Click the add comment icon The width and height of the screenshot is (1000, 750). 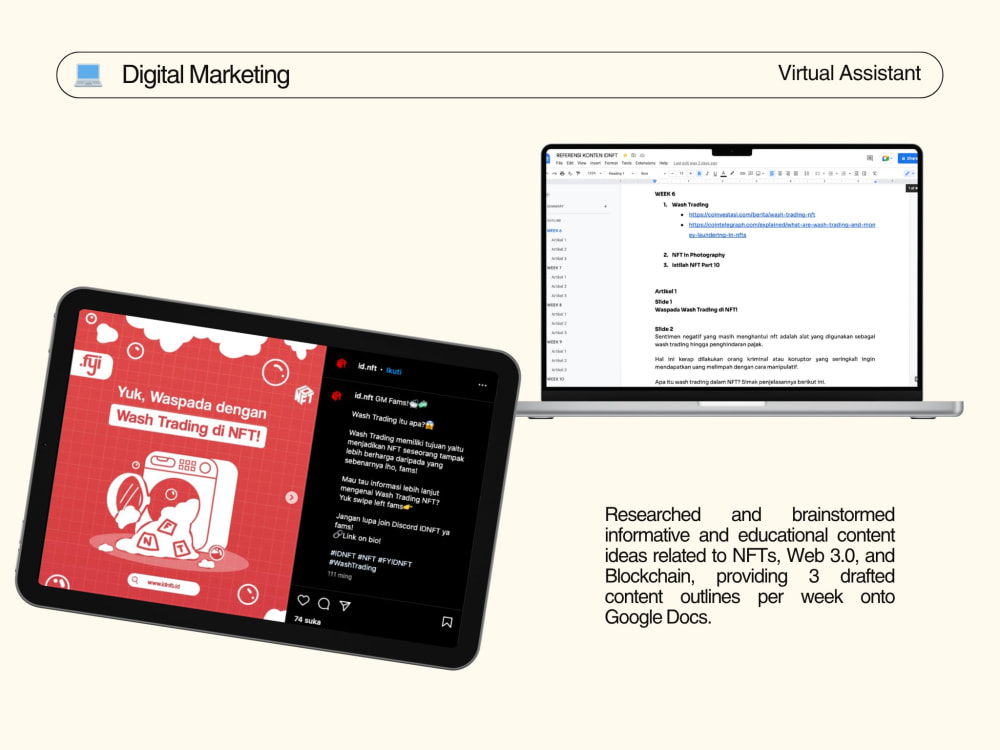751,173
